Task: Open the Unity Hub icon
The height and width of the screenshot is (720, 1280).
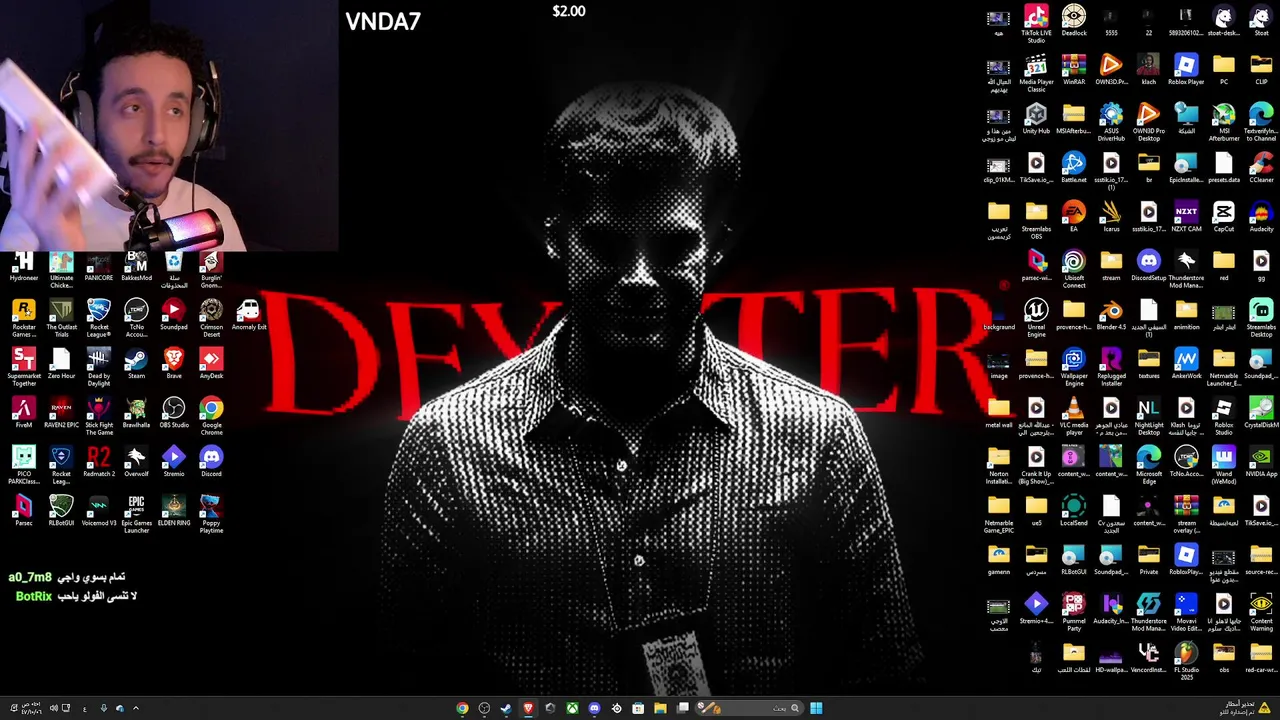Action: (x=1036, y=118)
